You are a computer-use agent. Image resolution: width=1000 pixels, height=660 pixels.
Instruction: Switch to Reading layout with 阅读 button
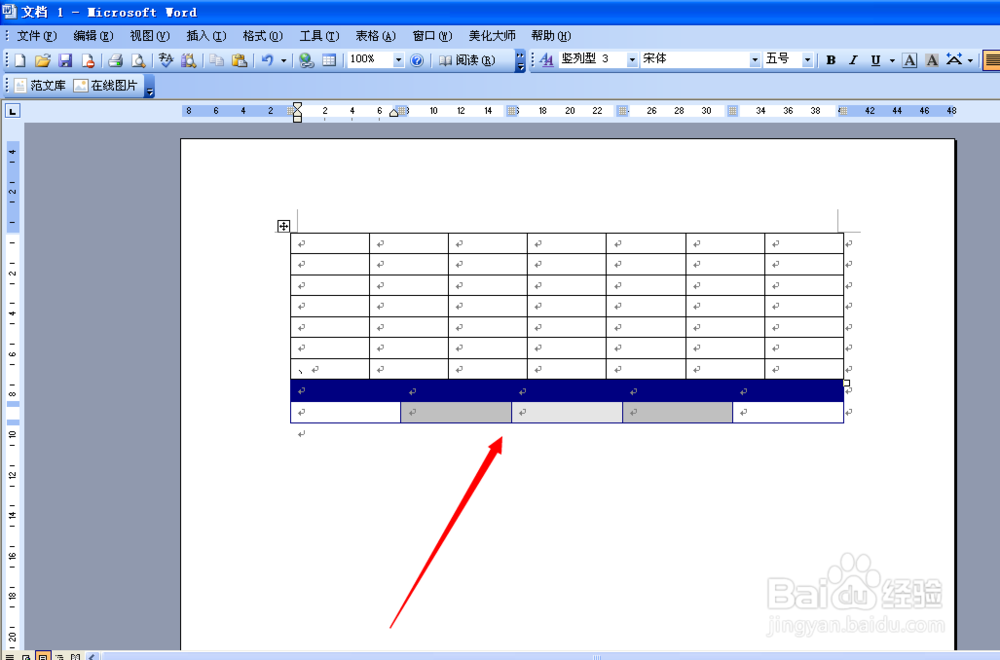467,61
